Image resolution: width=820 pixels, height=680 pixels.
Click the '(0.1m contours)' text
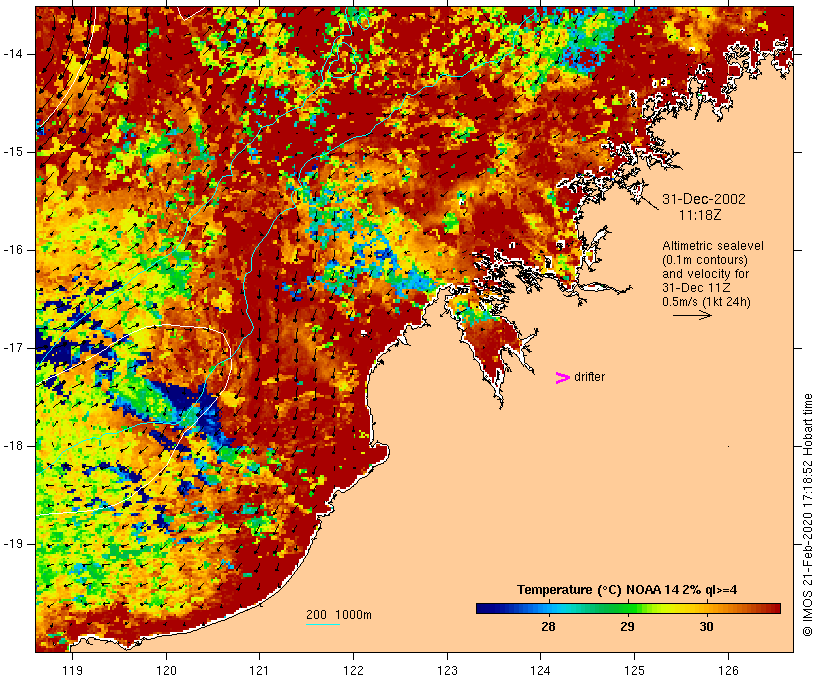point(705,260)
